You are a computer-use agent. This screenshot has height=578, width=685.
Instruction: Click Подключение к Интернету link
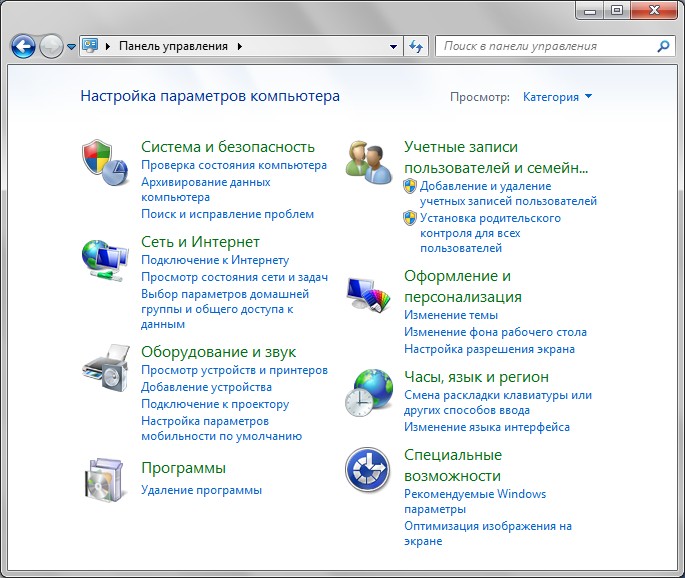215,260
